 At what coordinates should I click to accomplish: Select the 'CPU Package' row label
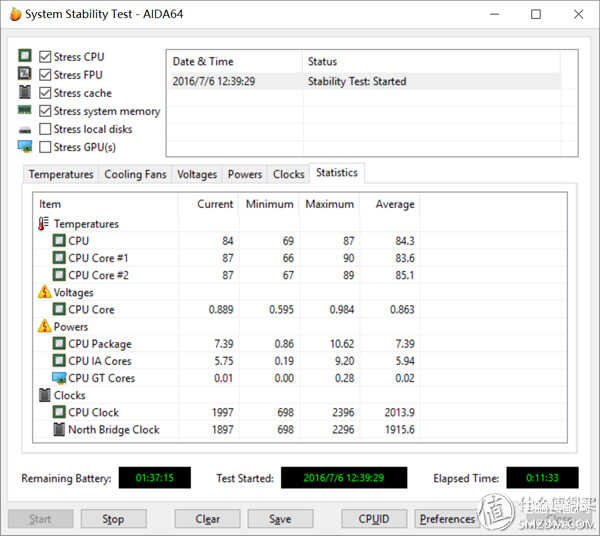click(100, 344)
